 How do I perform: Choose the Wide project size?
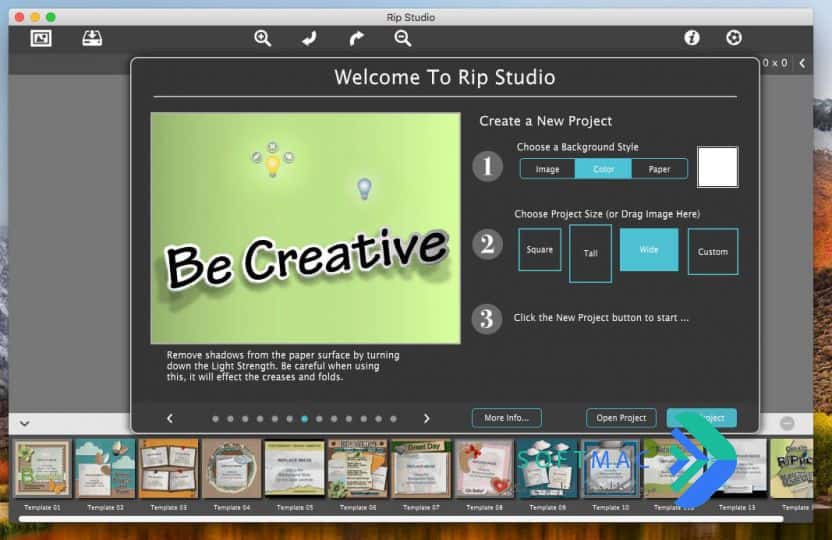649,249
